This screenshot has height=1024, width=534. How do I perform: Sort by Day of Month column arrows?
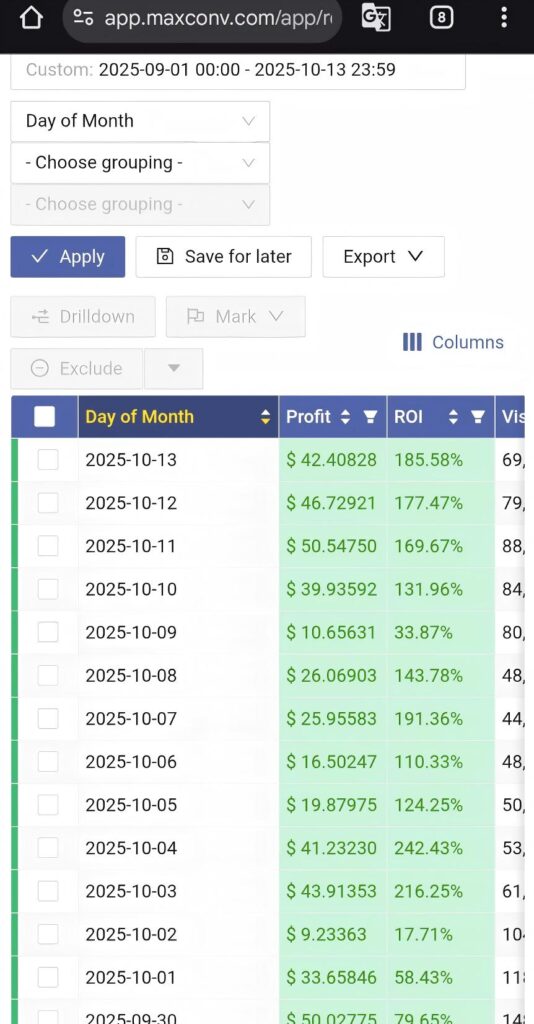(265, 417)
